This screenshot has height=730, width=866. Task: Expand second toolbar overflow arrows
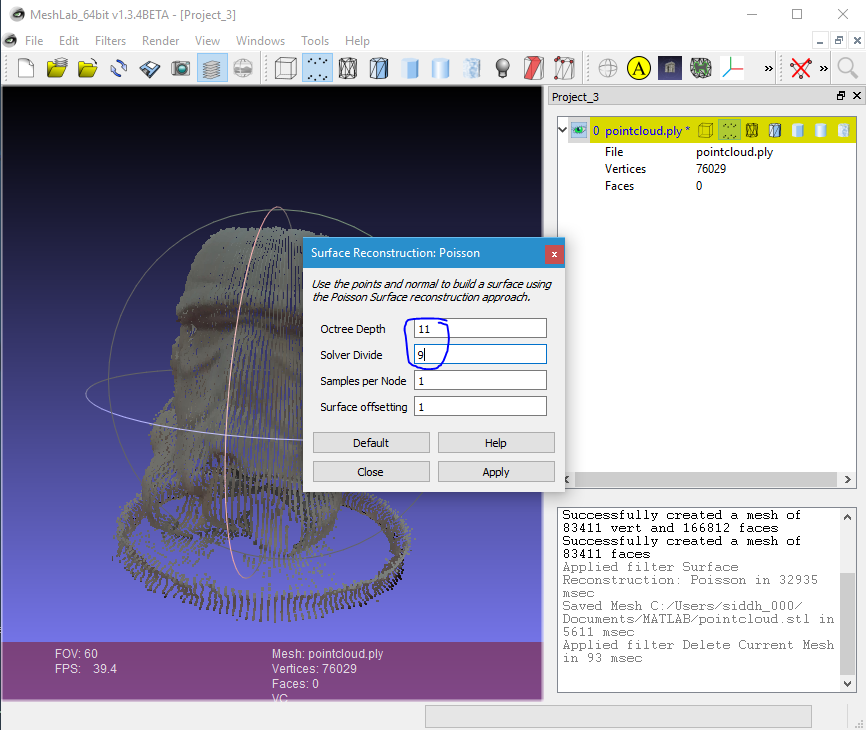point(823,68)
